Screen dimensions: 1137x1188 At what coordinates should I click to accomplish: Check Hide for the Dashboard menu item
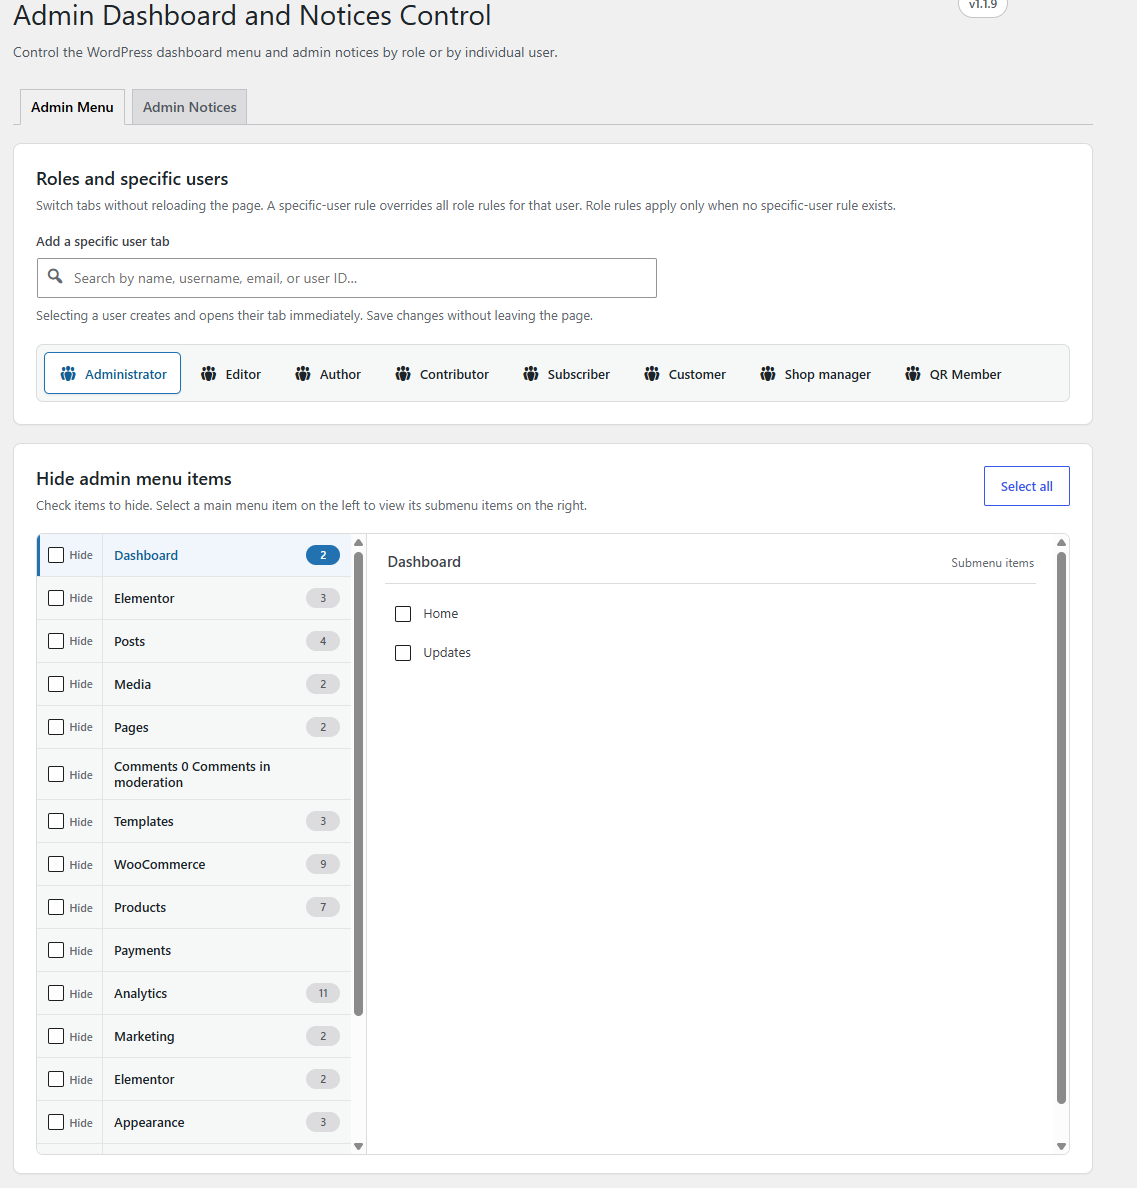click(x=56, y=555)
